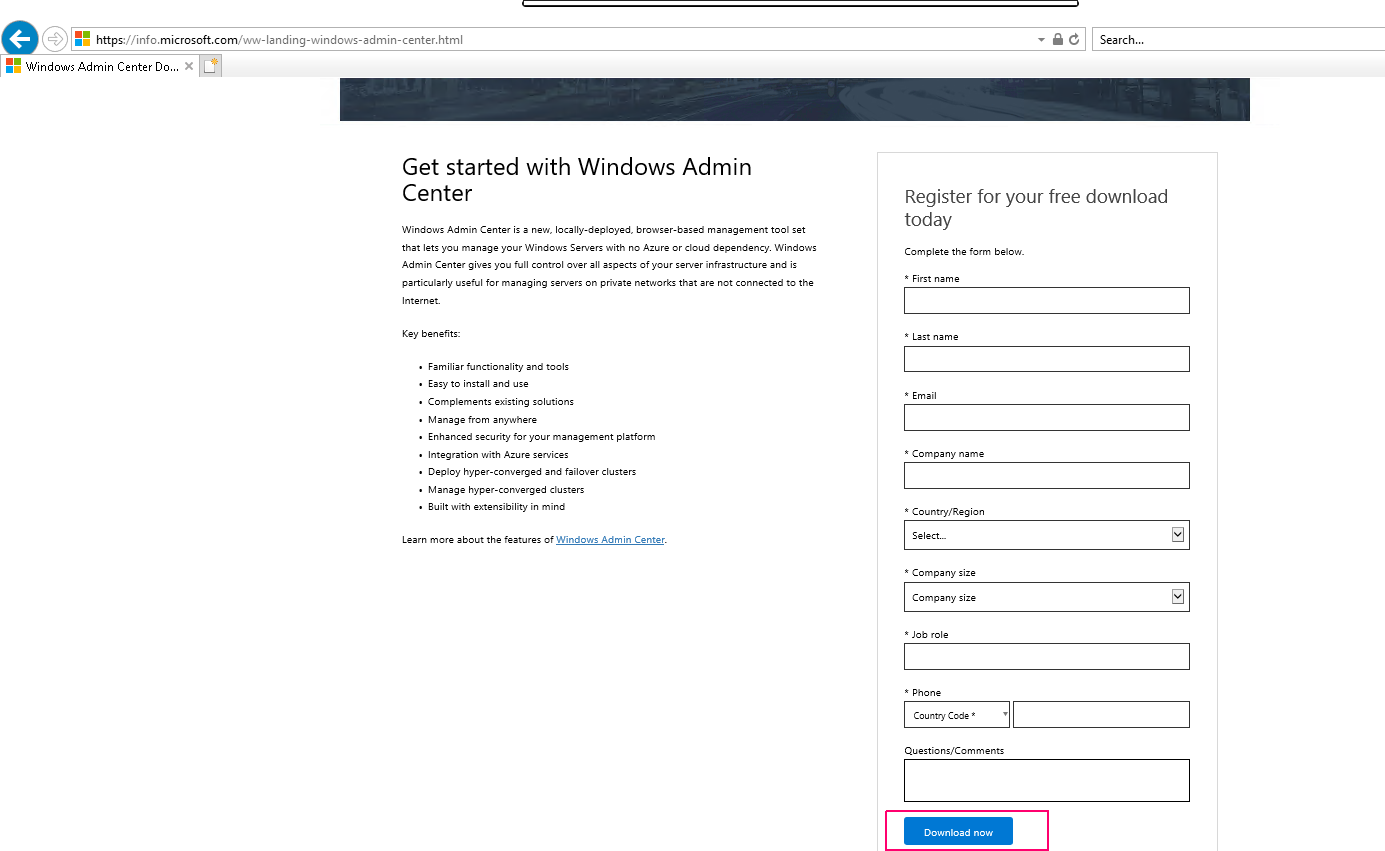
Task: Click 'Complements existing solutions' bullet text
Action: 501,402
